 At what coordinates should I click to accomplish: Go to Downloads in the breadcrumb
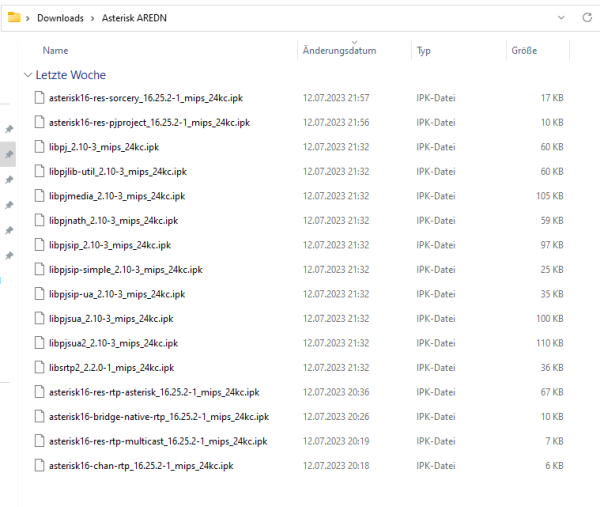coord(60,18)
